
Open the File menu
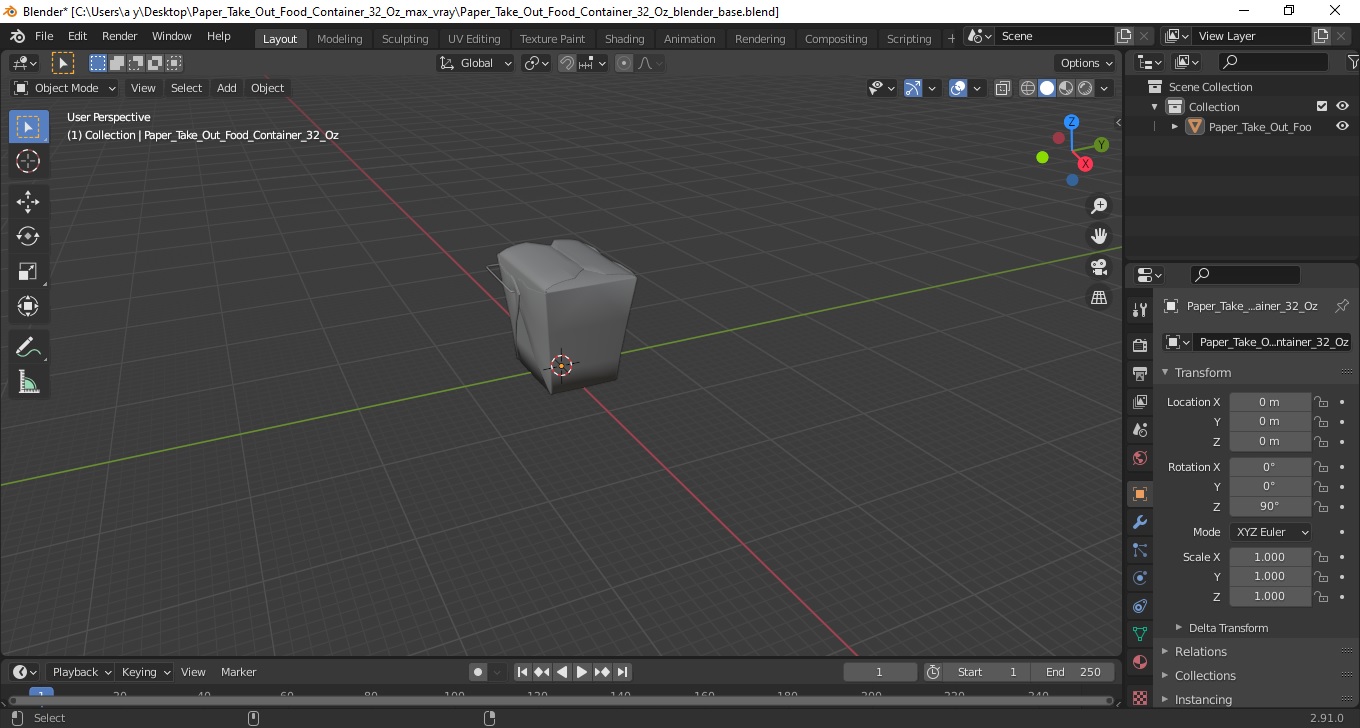point(44,36)
